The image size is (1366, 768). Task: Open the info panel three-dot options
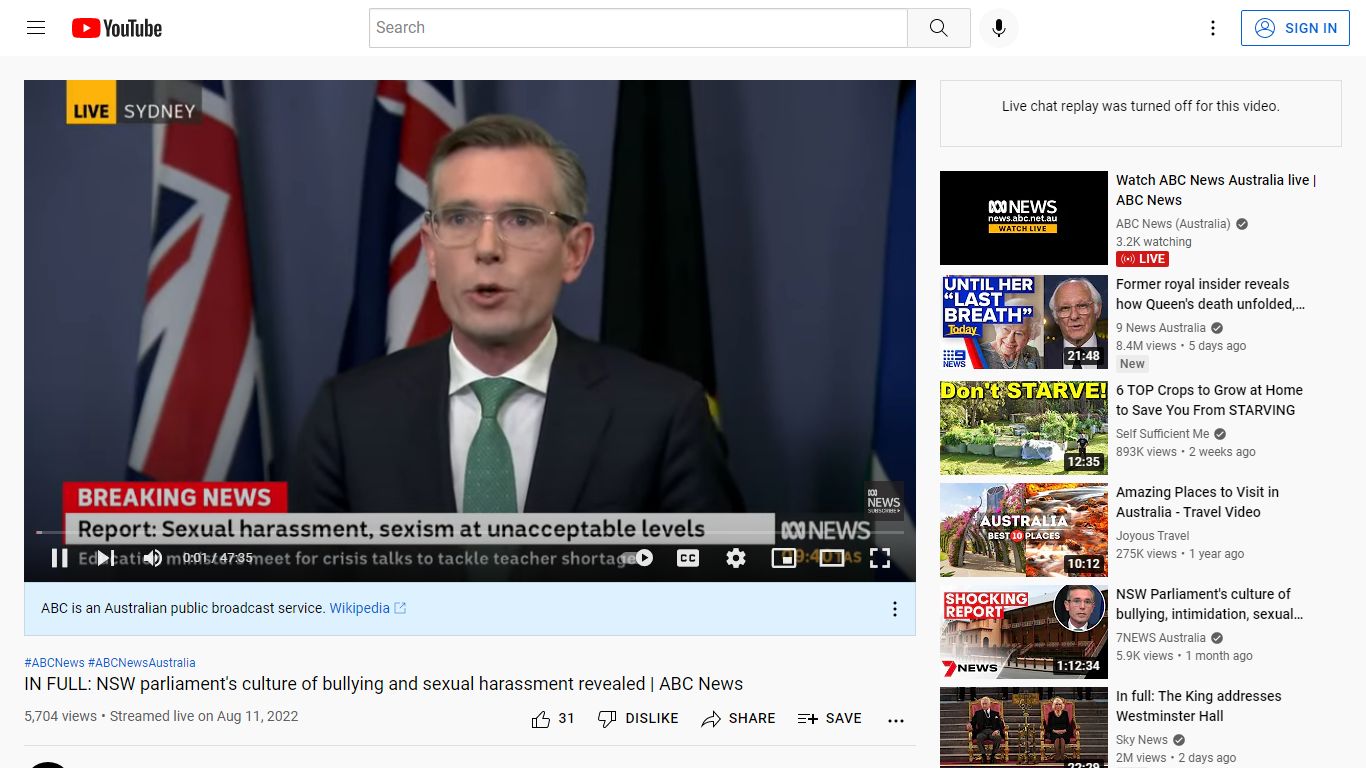point(895,609)
